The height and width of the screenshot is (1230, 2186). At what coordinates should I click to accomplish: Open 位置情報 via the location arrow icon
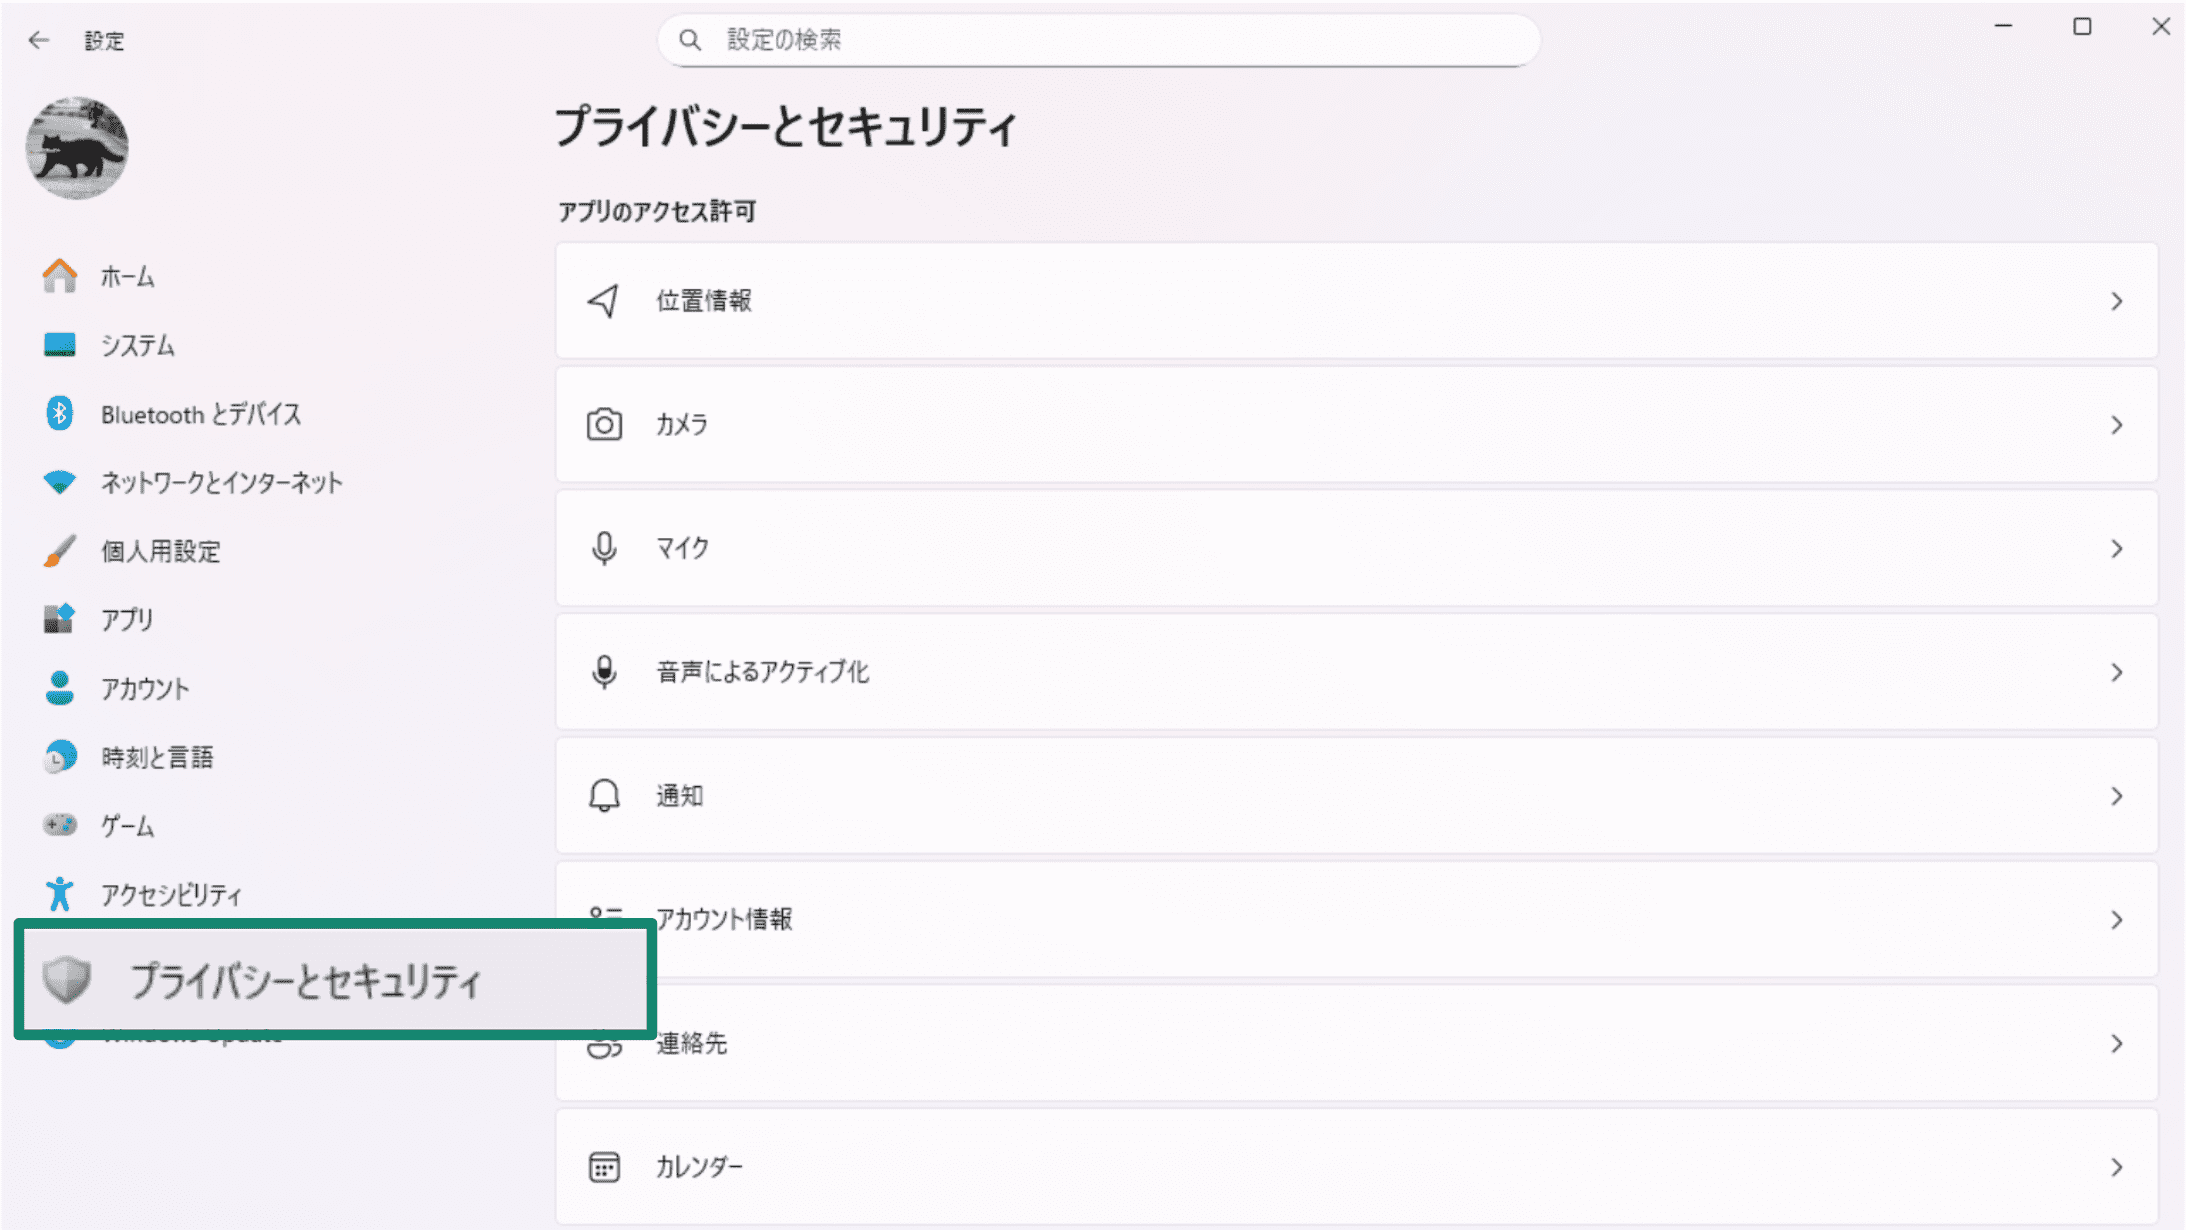tap(603, 300)
